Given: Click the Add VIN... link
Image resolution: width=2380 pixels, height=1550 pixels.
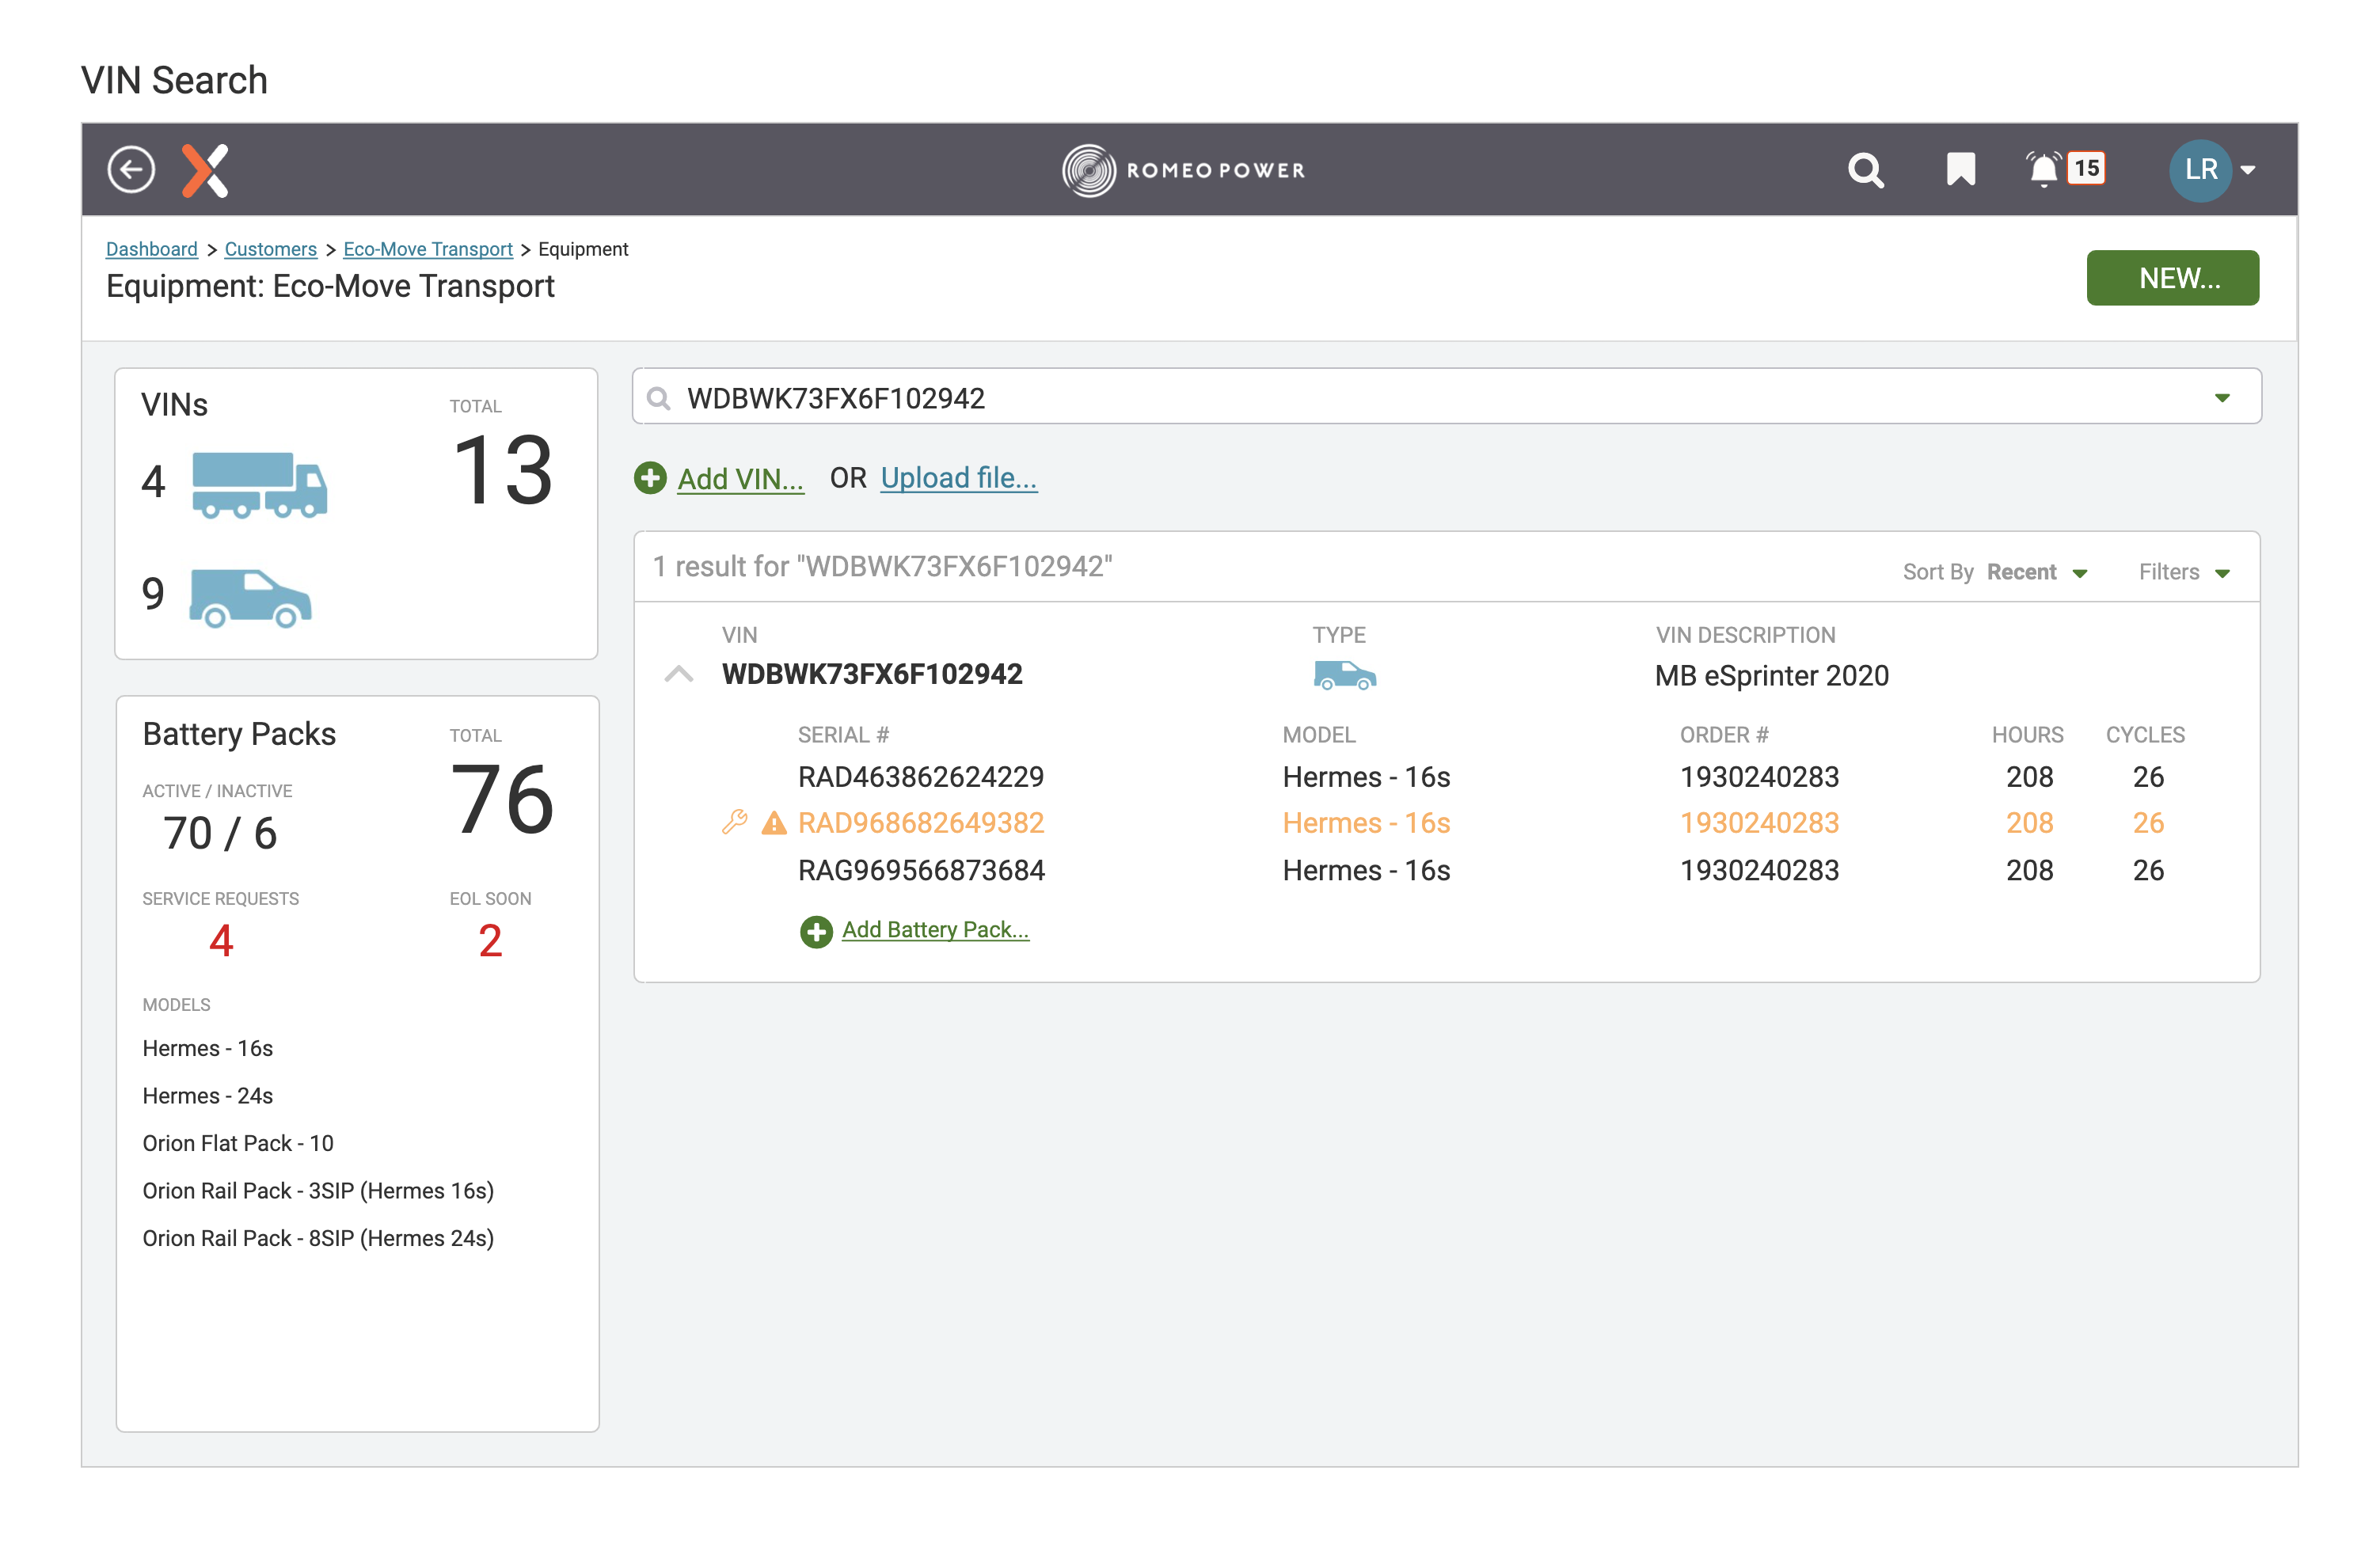Looking at the screenshot, I should coord(740,479).
